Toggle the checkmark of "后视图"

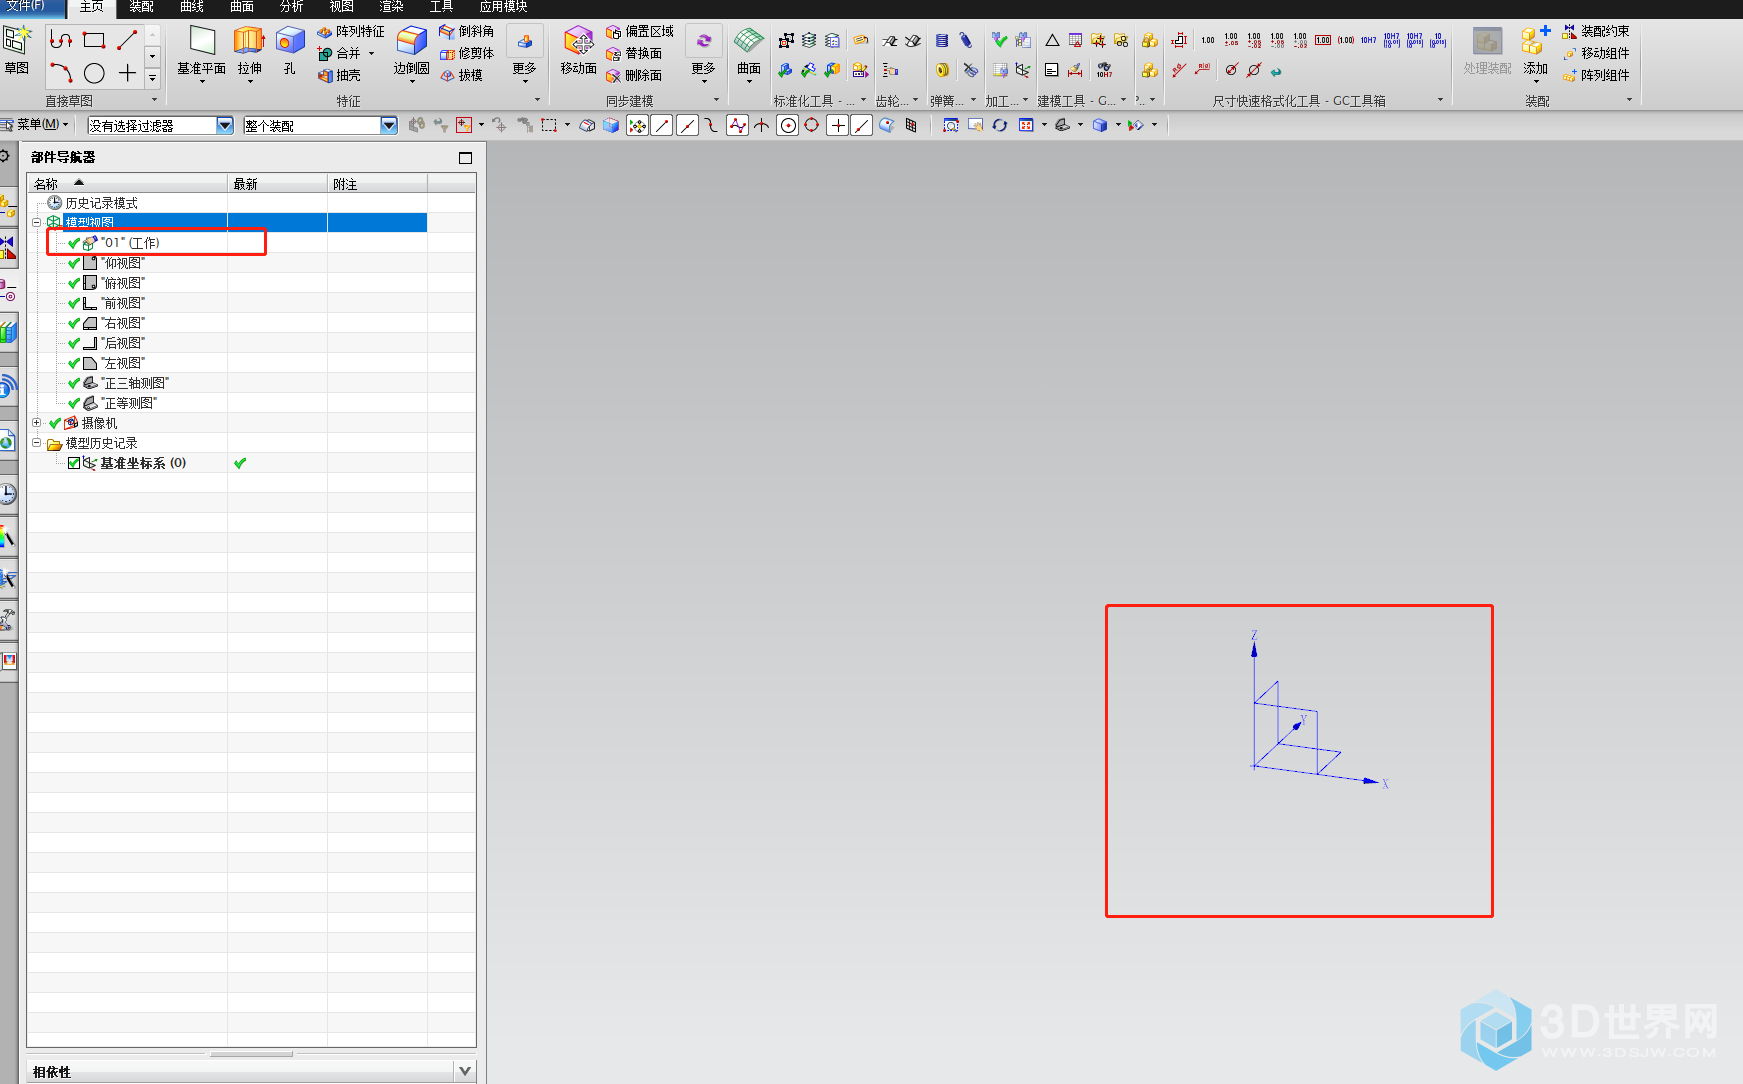pos(74,343)
